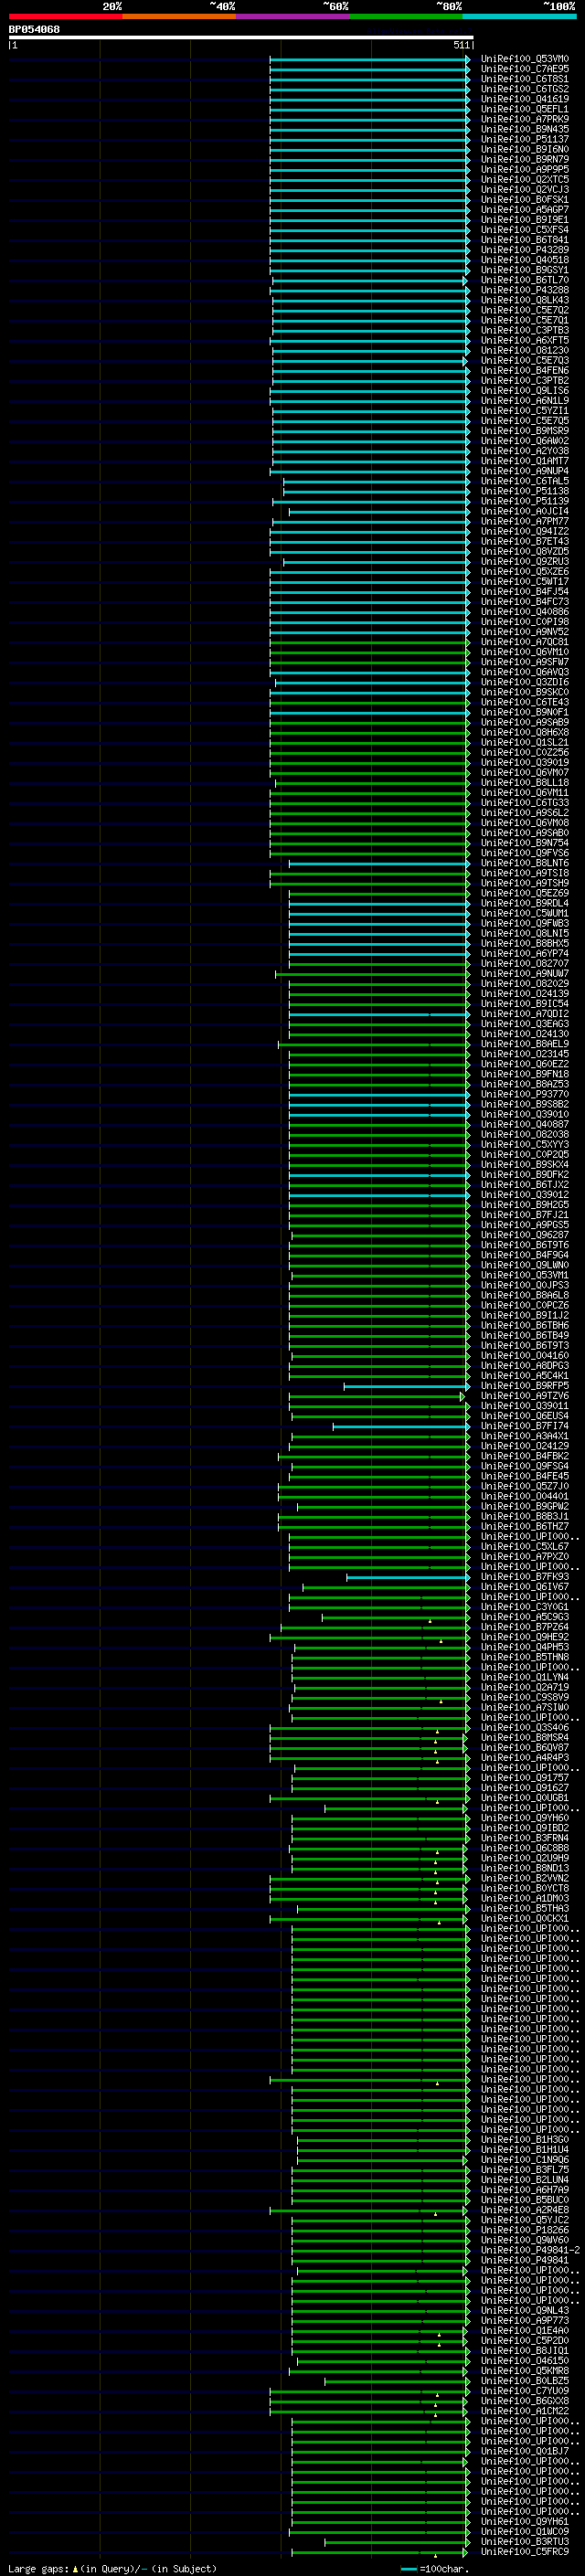585x2576 pixels.
Task: Click the BP054068 query name label
Action: [x=34, y=29]
